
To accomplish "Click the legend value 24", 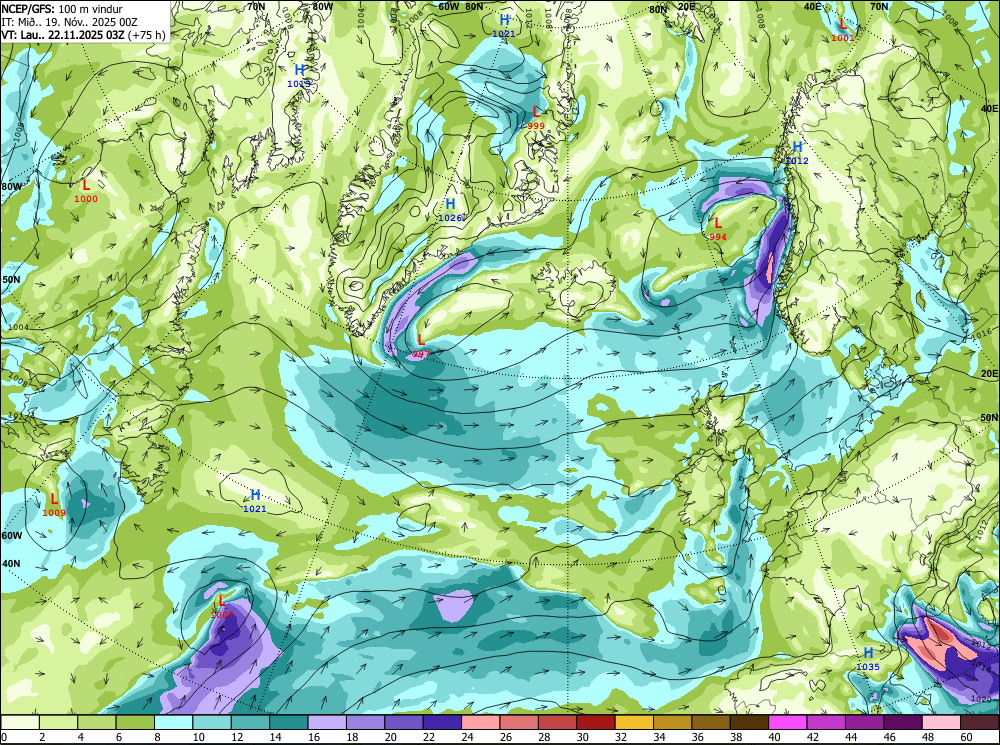I will [x=467, y=737].
